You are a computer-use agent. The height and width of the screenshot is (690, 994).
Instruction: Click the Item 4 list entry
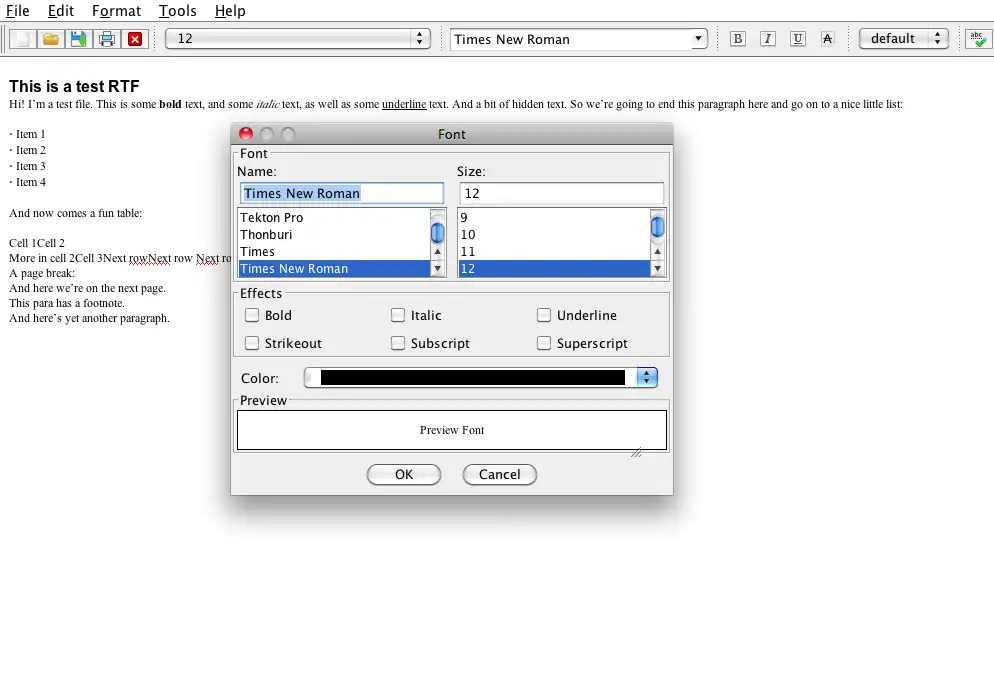click(x=27, y=182)
